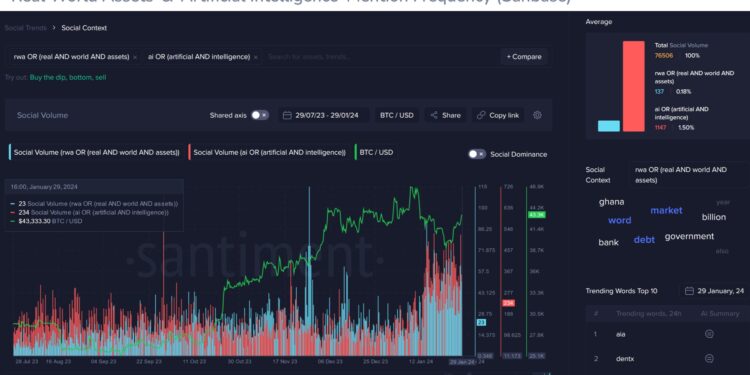Open the 29/07/23 - 29/01/24 date range picker
750x375 pixels.
(323, 115)
